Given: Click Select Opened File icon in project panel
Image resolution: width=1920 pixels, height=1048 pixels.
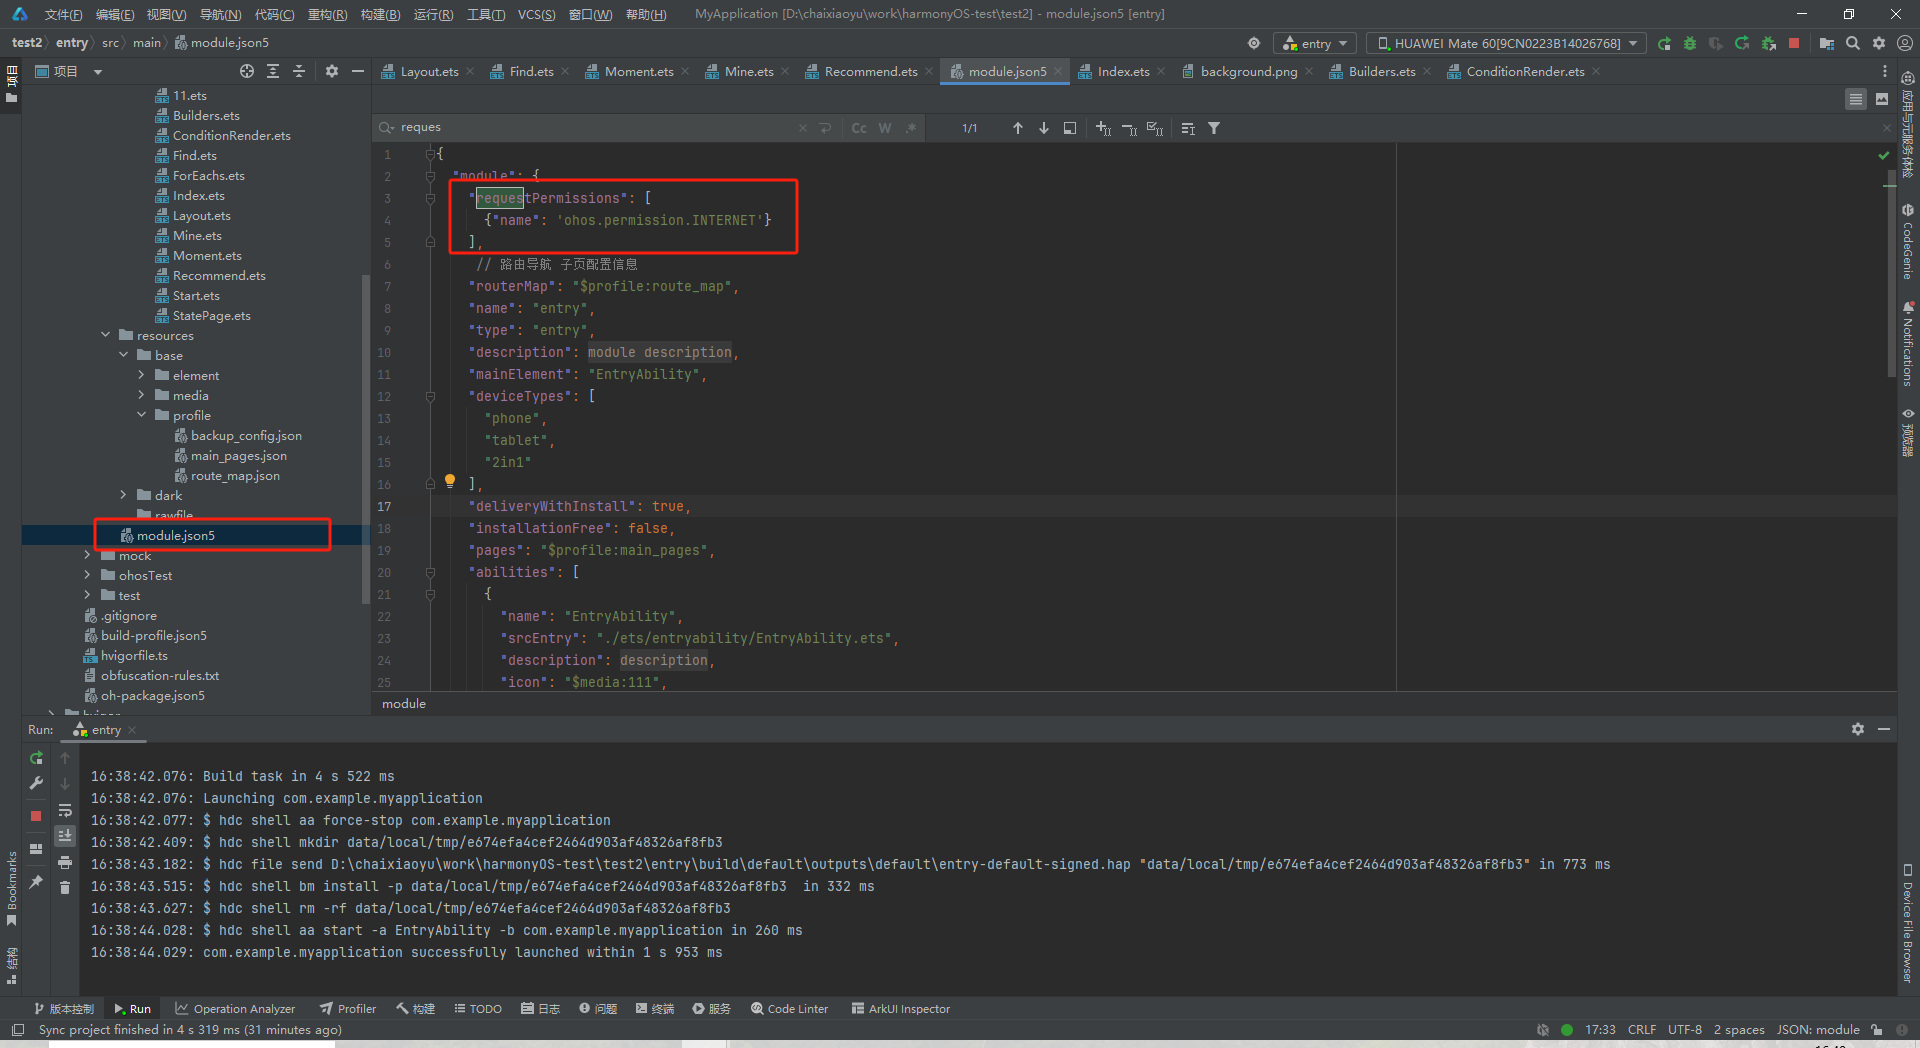Looking at the screenshot, I should click(247, 71).
